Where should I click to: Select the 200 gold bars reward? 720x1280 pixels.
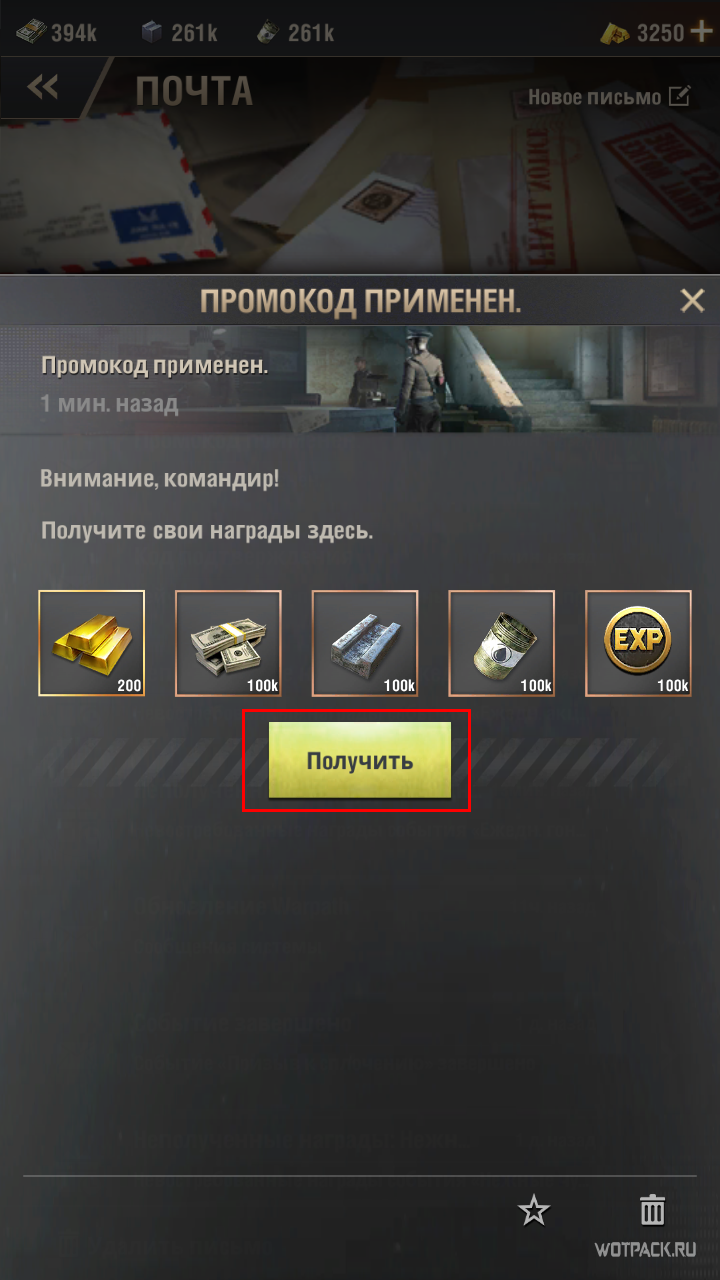tap(92, 643)
